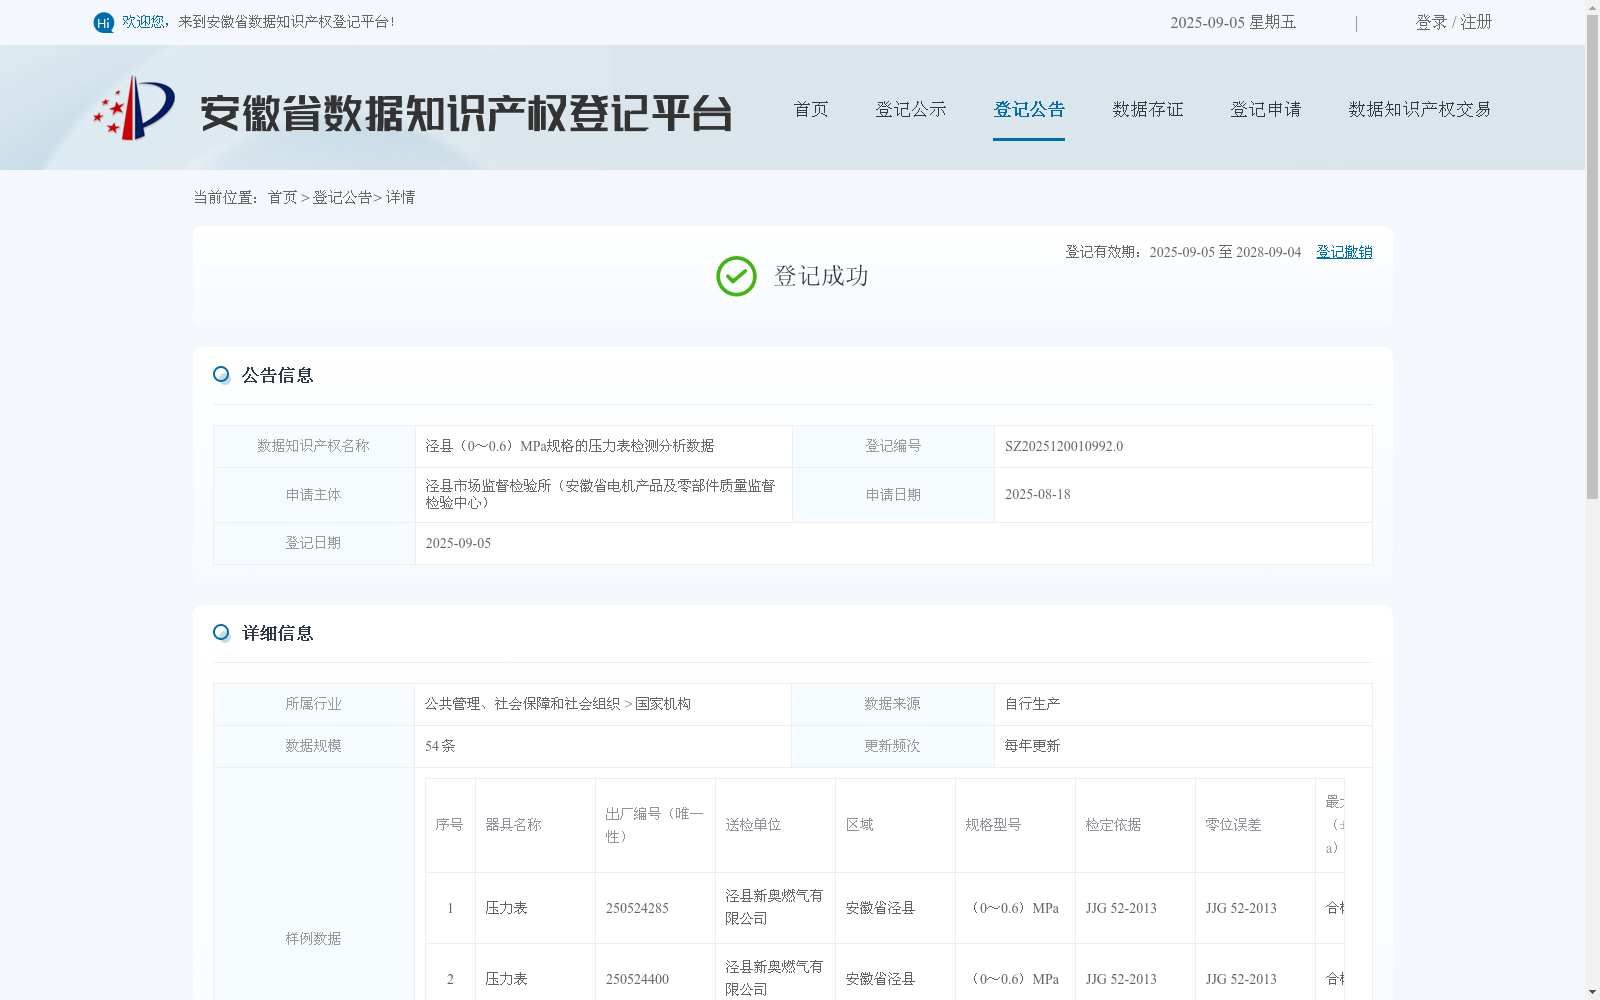
Task: Click the 出厂编号（唯一性） column header
Action: tap(654, 825)
